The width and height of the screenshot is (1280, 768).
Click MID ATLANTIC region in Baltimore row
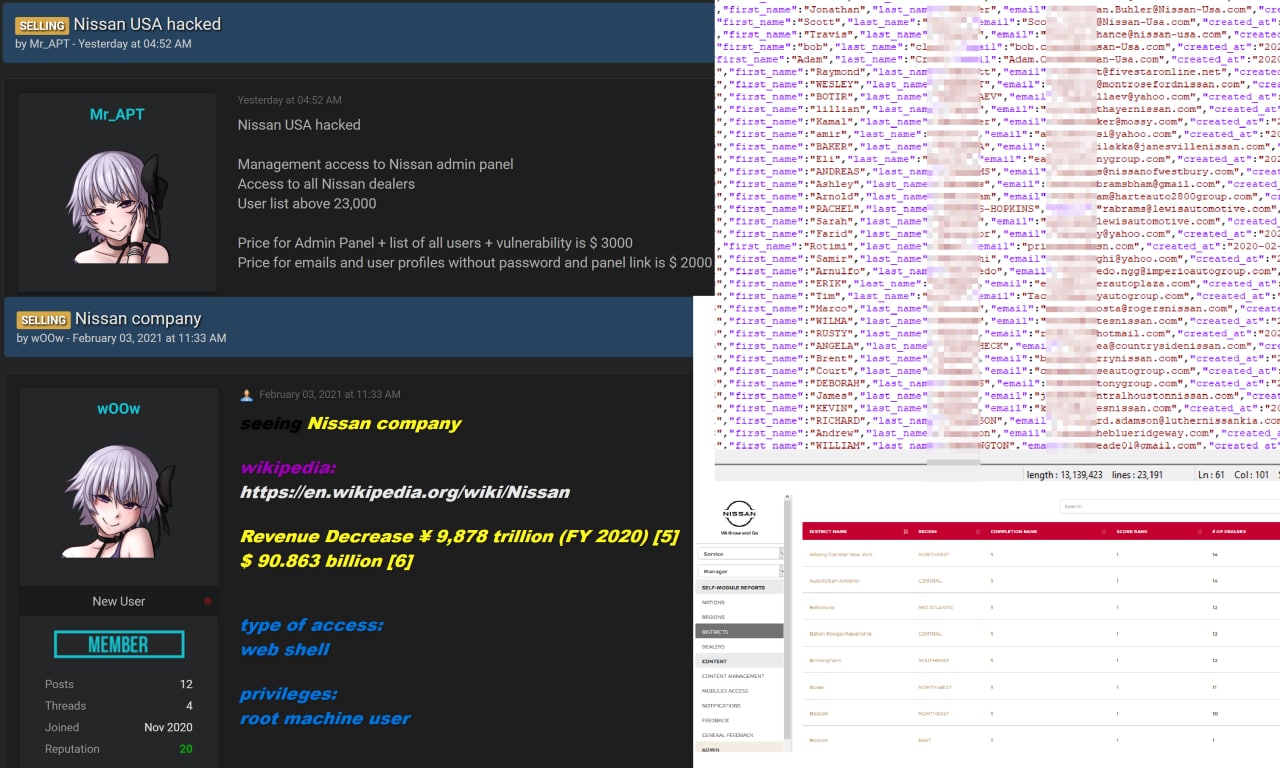pyautogui.click(x=936, y=607)
